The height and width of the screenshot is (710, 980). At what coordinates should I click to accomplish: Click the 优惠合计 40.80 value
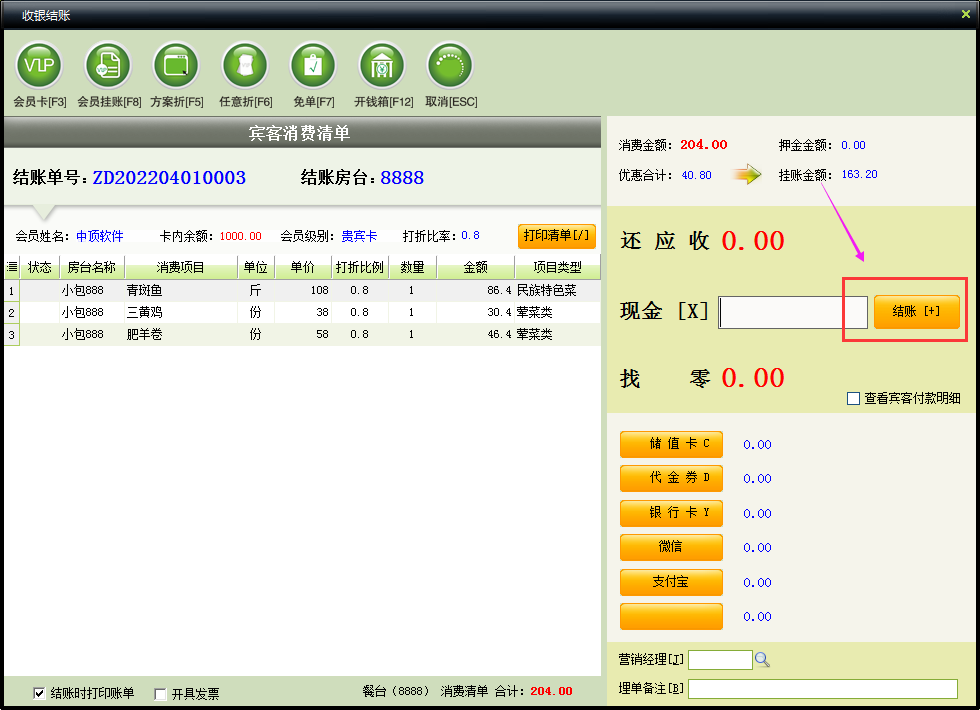click(x=696, y=175)
